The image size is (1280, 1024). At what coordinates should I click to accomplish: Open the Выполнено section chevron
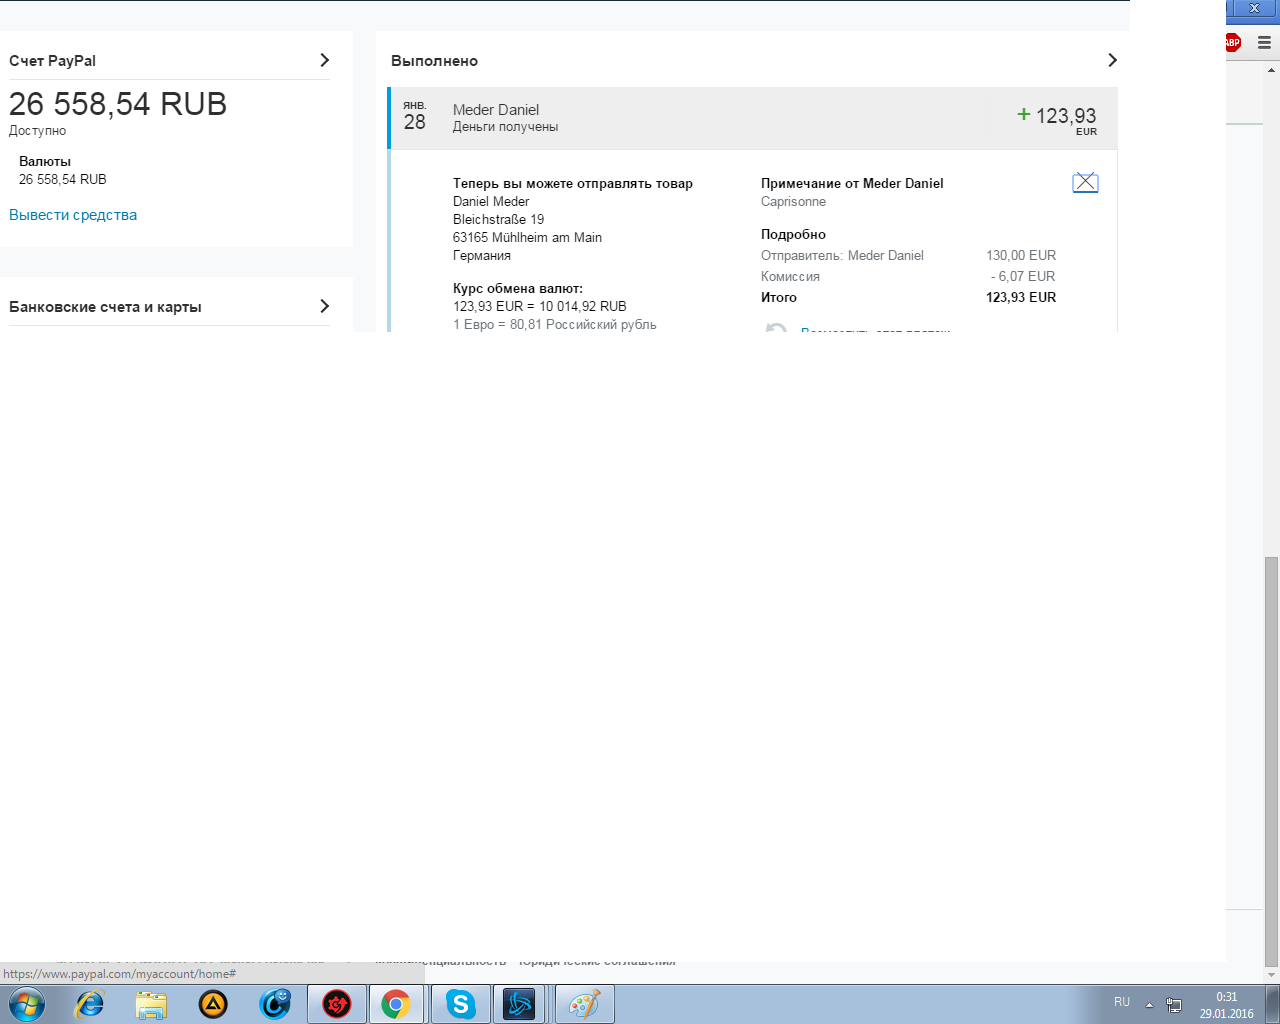coord(1112,60)
